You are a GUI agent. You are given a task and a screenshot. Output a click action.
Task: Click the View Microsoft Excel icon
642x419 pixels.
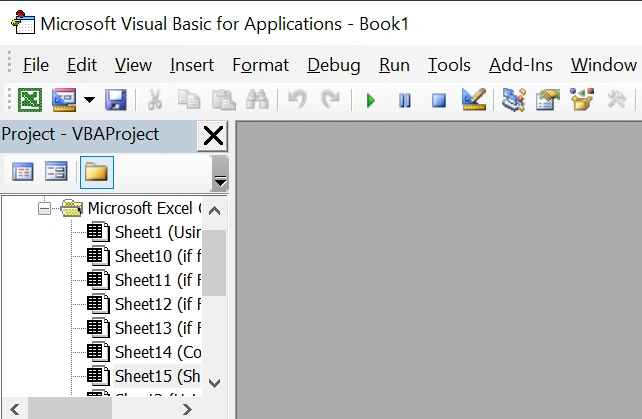tap(29, 100)
